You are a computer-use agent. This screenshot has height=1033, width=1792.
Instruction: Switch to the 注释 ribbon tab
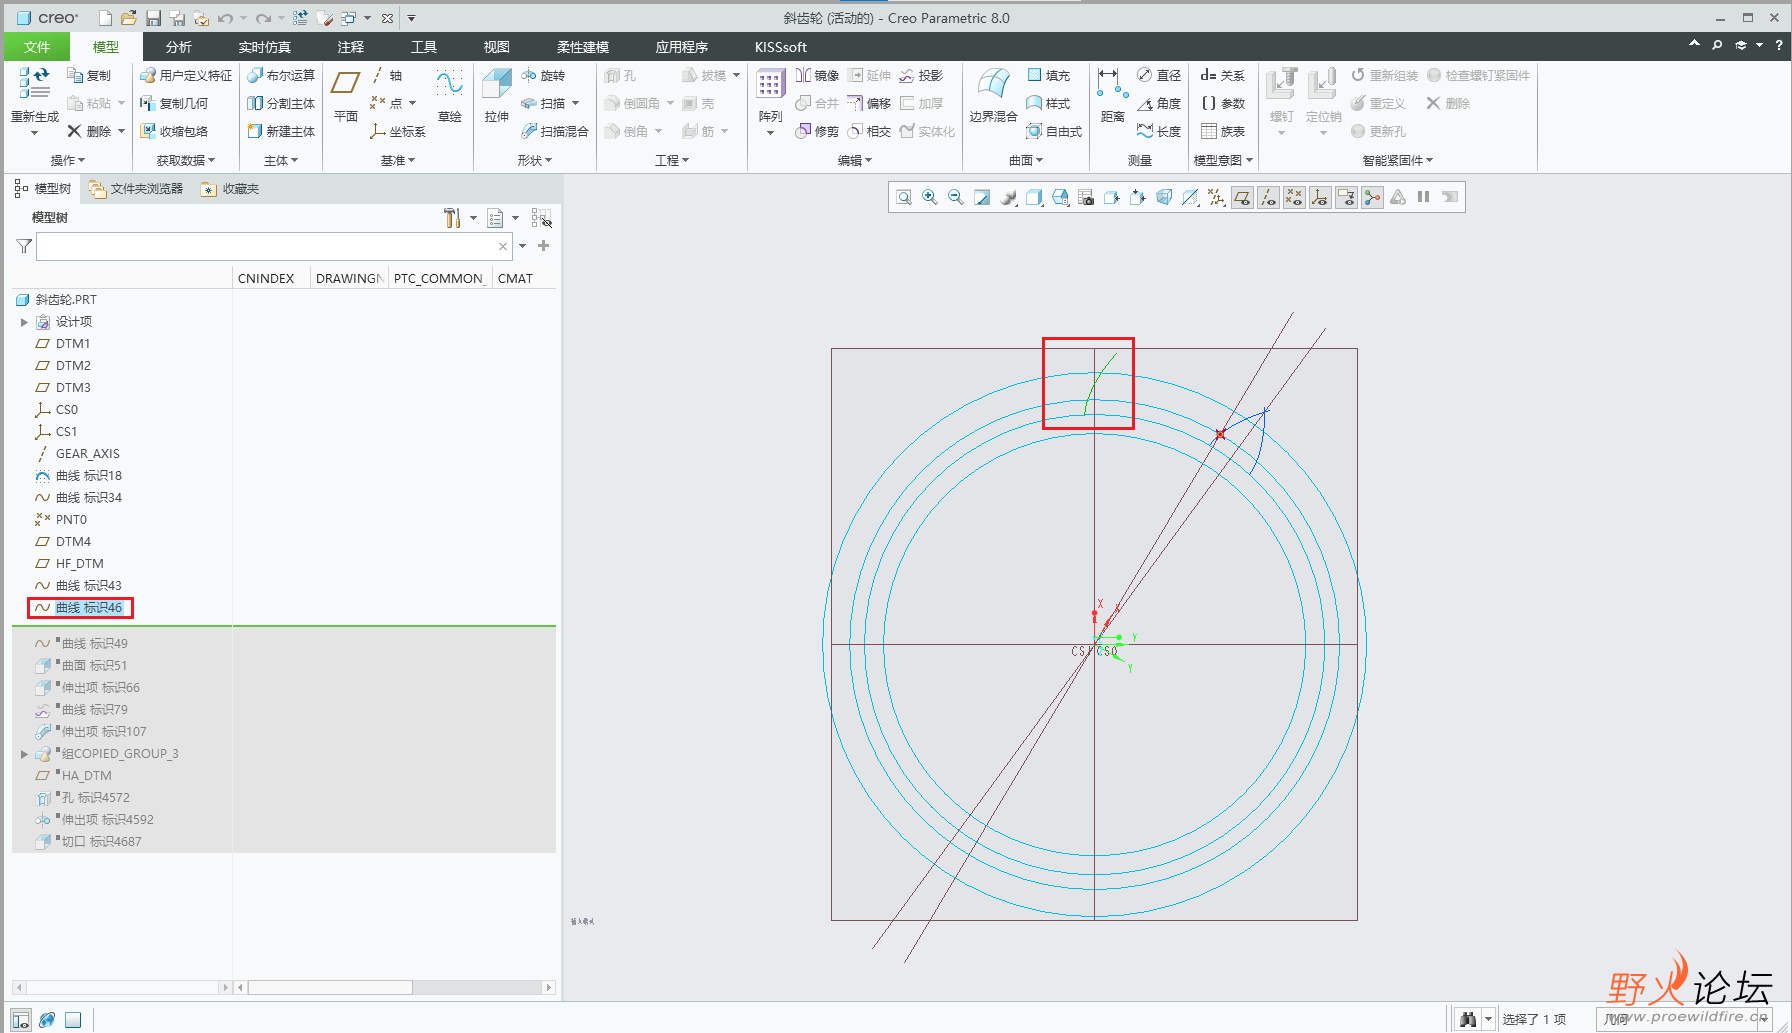point(351,47)
